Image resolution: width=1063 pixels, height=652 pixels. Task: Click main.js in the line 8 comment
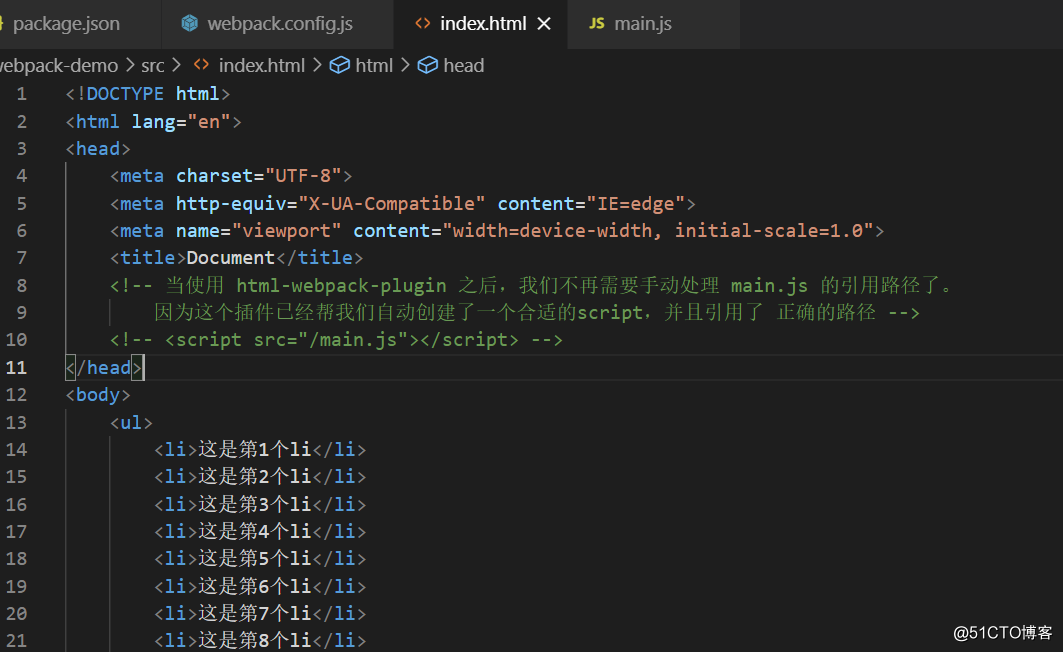769,285
